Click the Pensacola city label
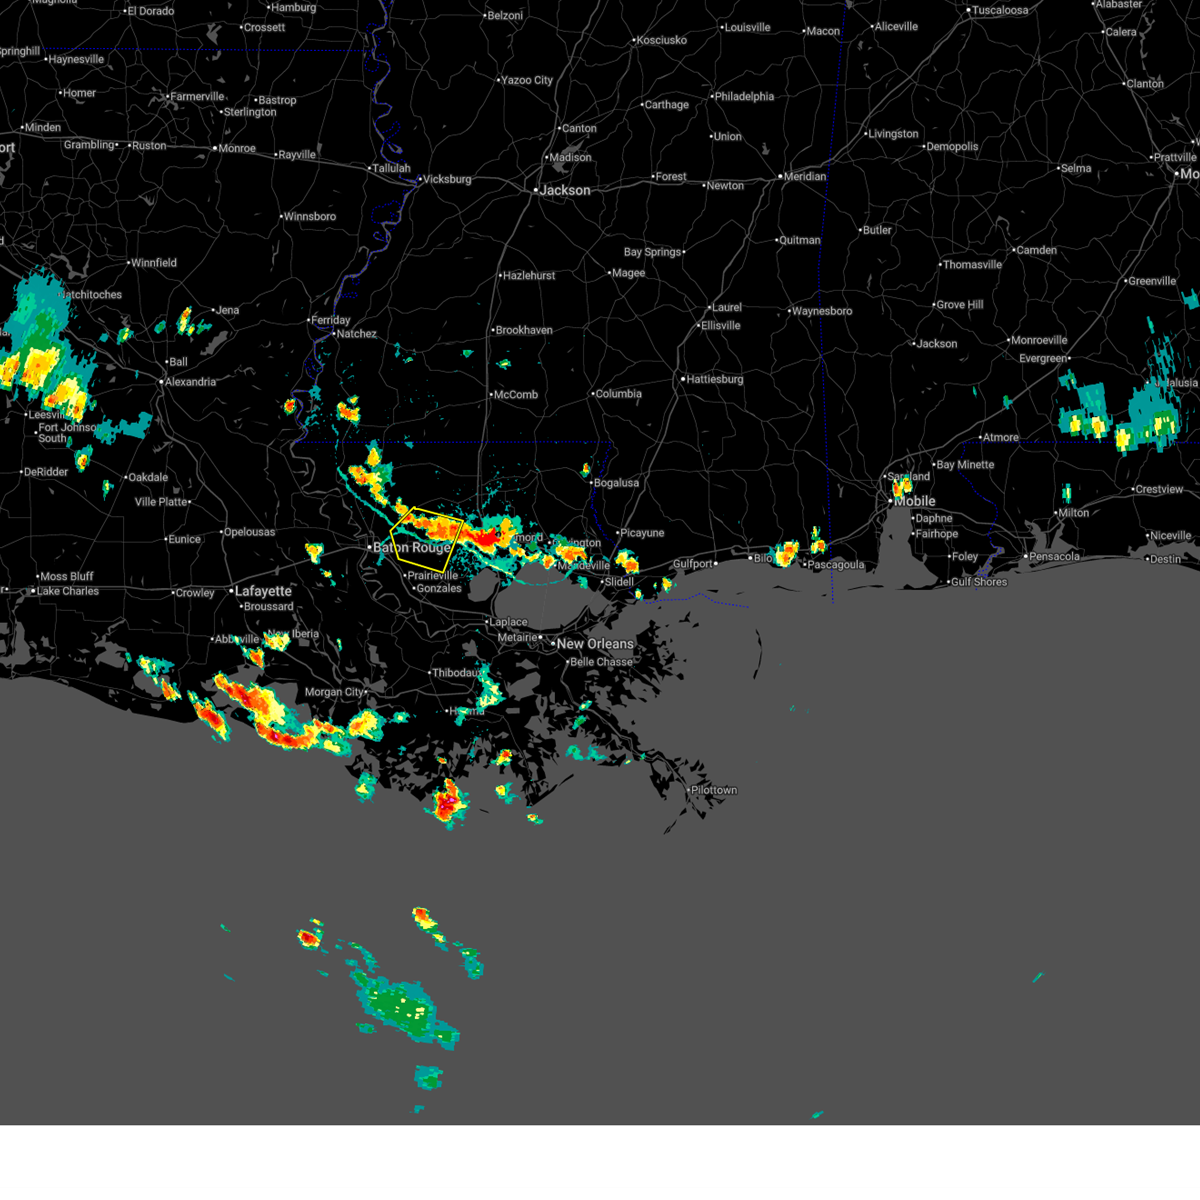This screenshot has width=1200, height=1200. [x=1055, y=556]
